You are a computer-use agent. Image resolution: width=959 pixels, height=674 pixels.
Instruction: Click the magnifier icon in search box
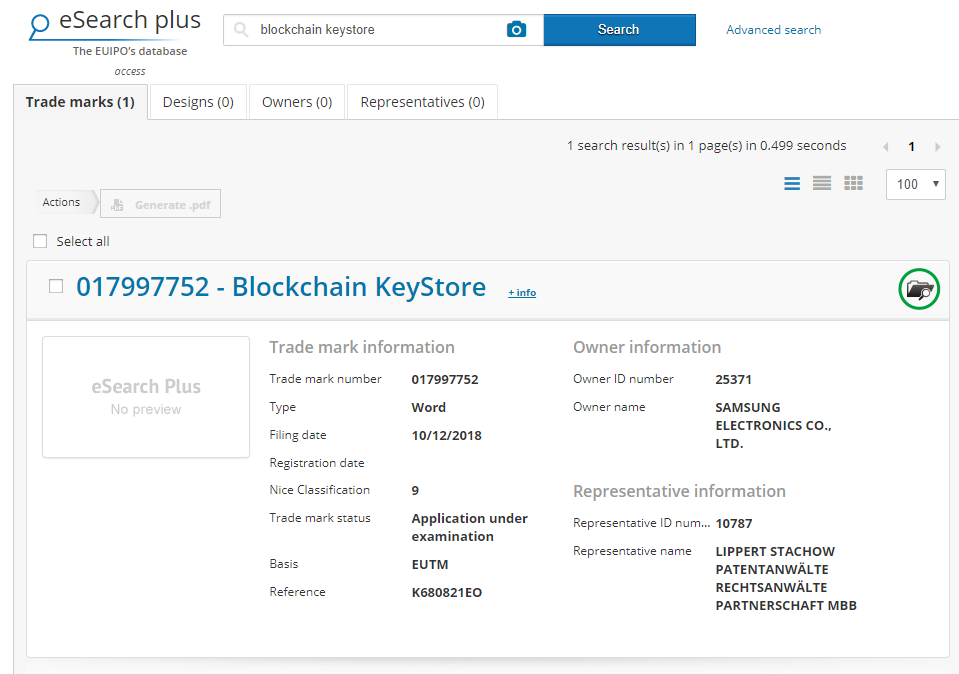(x=241, y=29)
